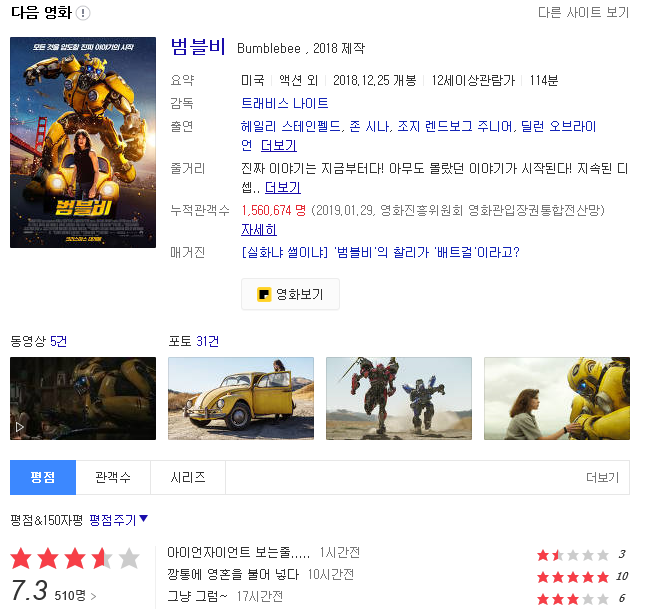
Task: Click the info icon next to 다음 영화
Action: coord(83,13)
